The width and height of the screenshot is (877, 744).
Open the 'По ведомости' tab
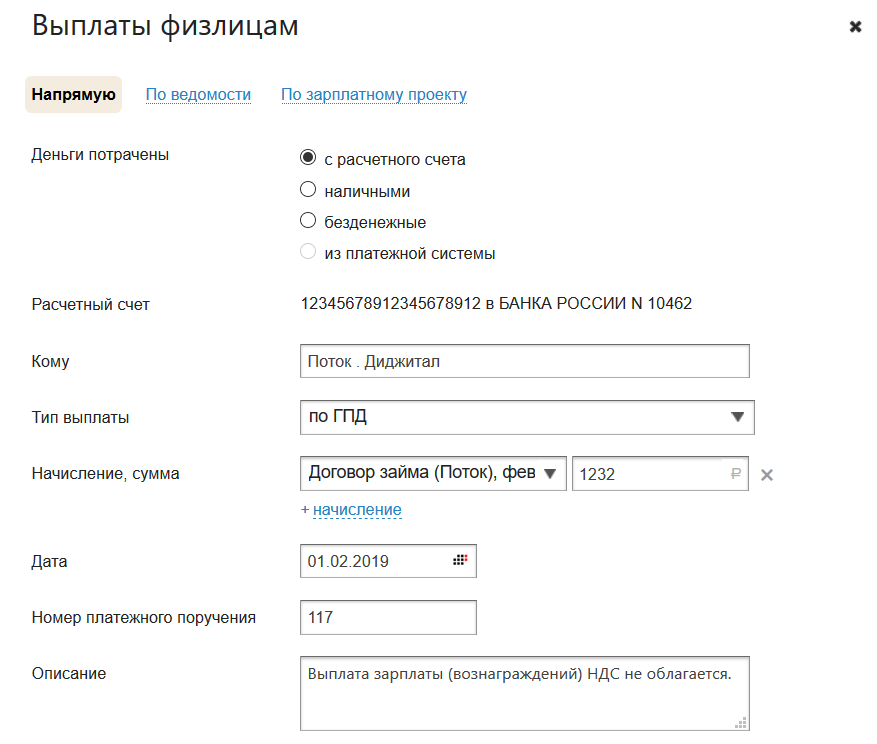click(x=198, y=95)
